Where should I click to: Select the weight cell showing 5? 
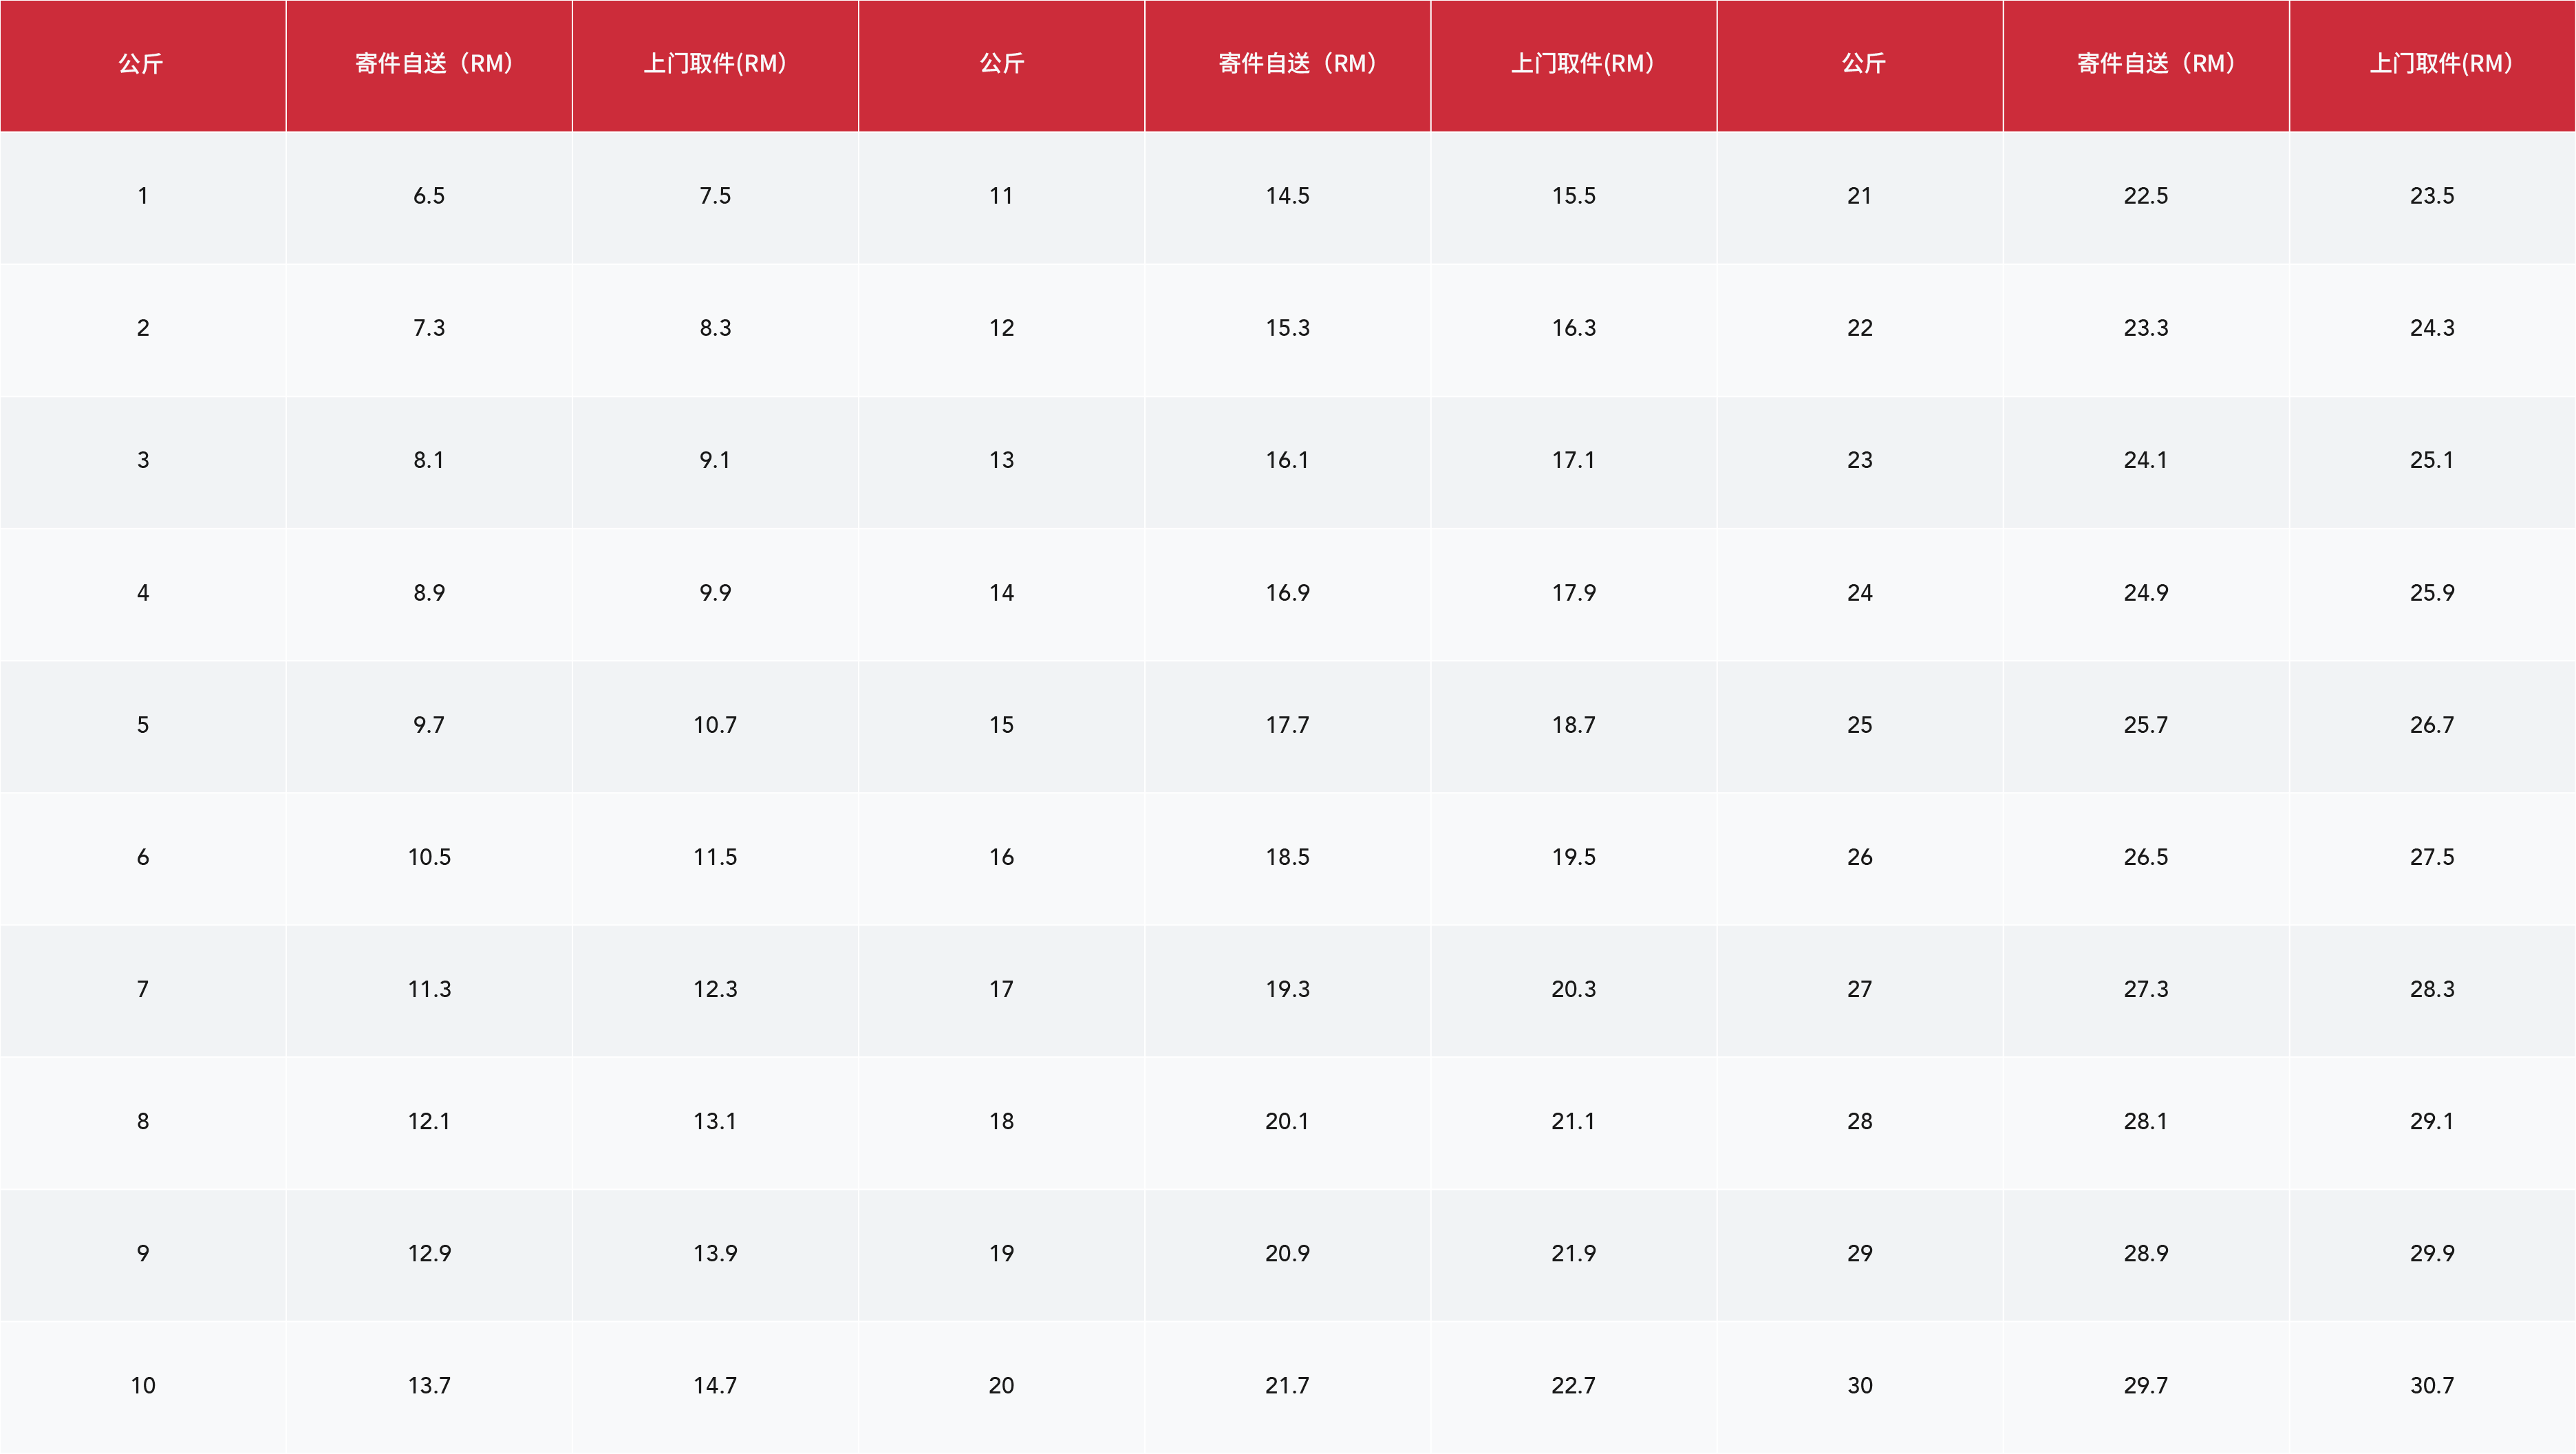coord(143,725)
